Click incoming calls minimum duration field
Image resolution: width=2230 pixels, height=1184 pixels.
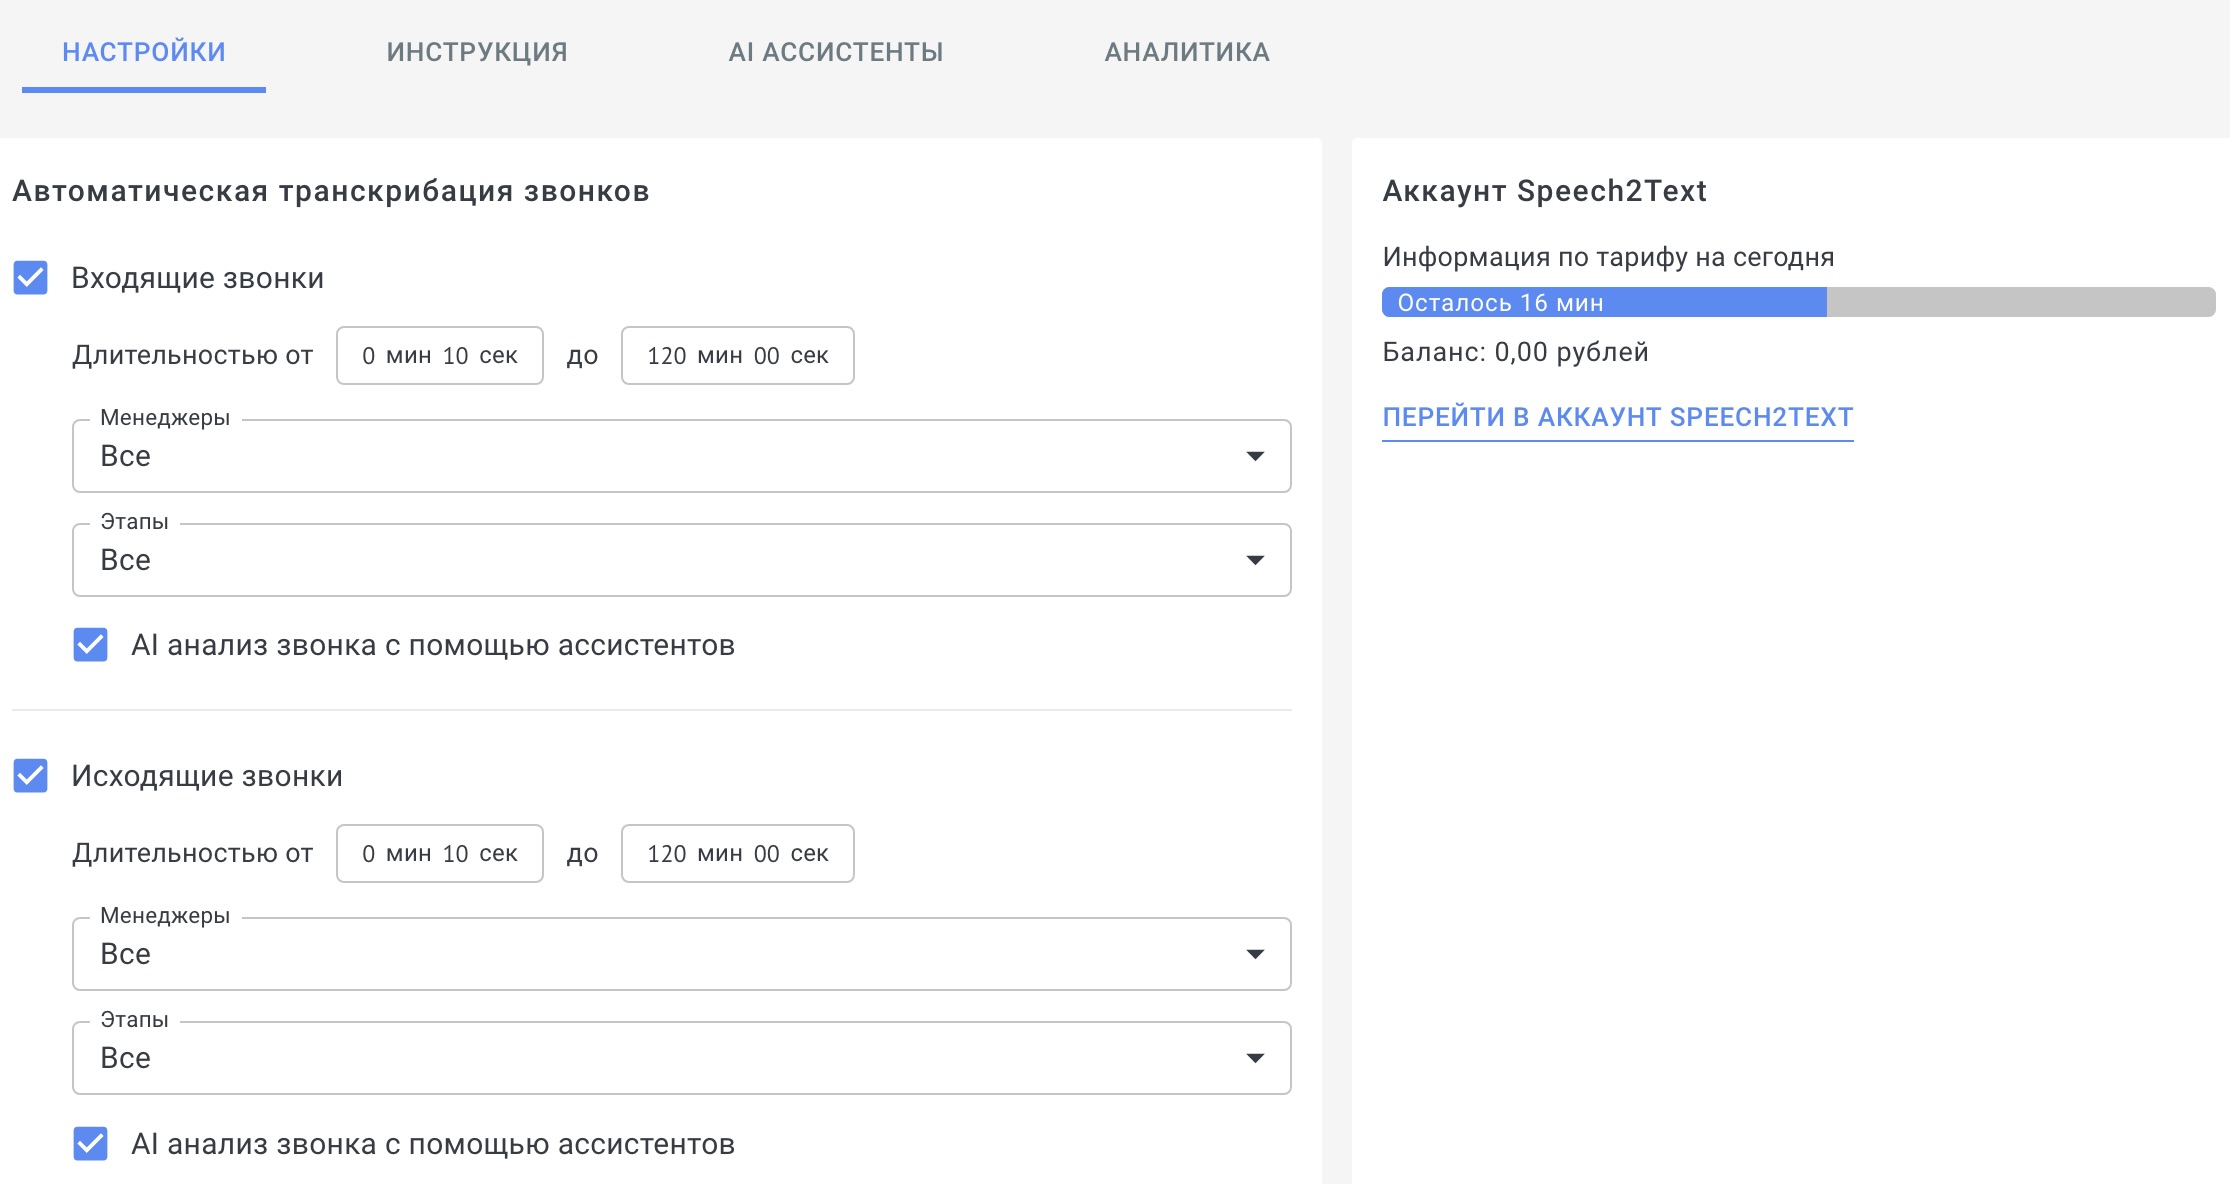click(x=440, y=356)
